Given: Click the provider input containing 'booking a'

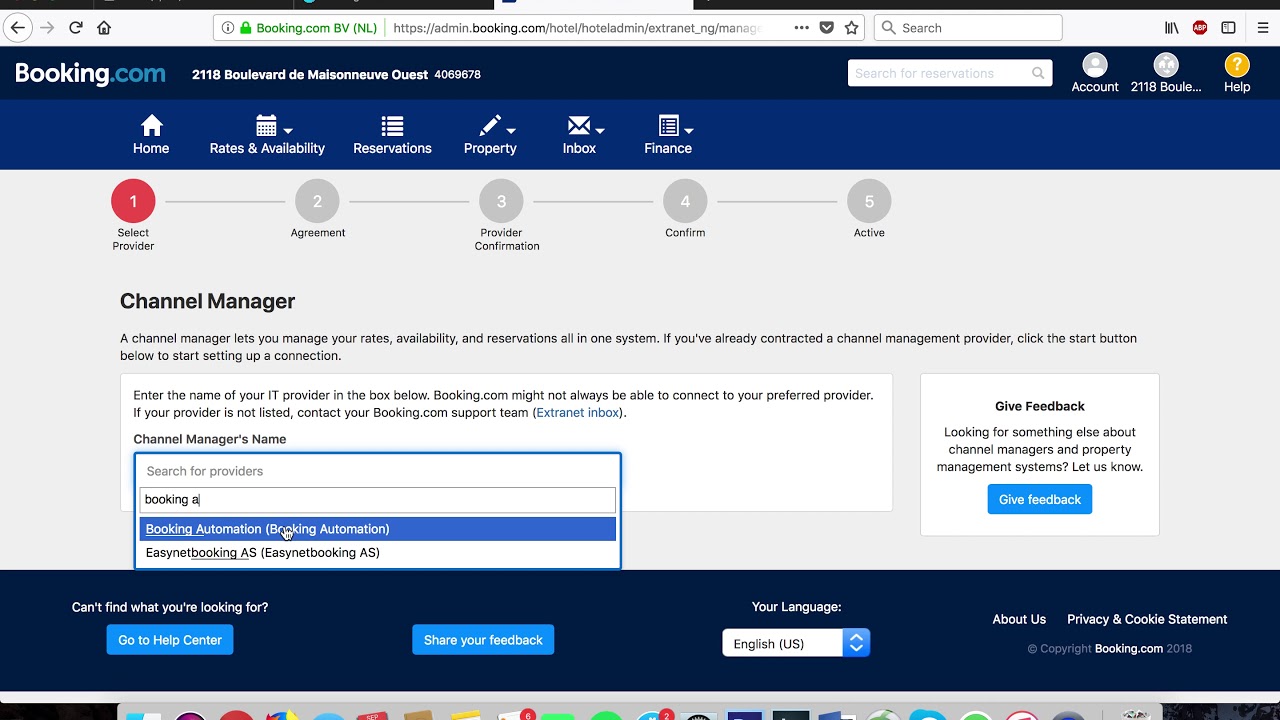Looking at the screenshot, I should click(378, 499).
